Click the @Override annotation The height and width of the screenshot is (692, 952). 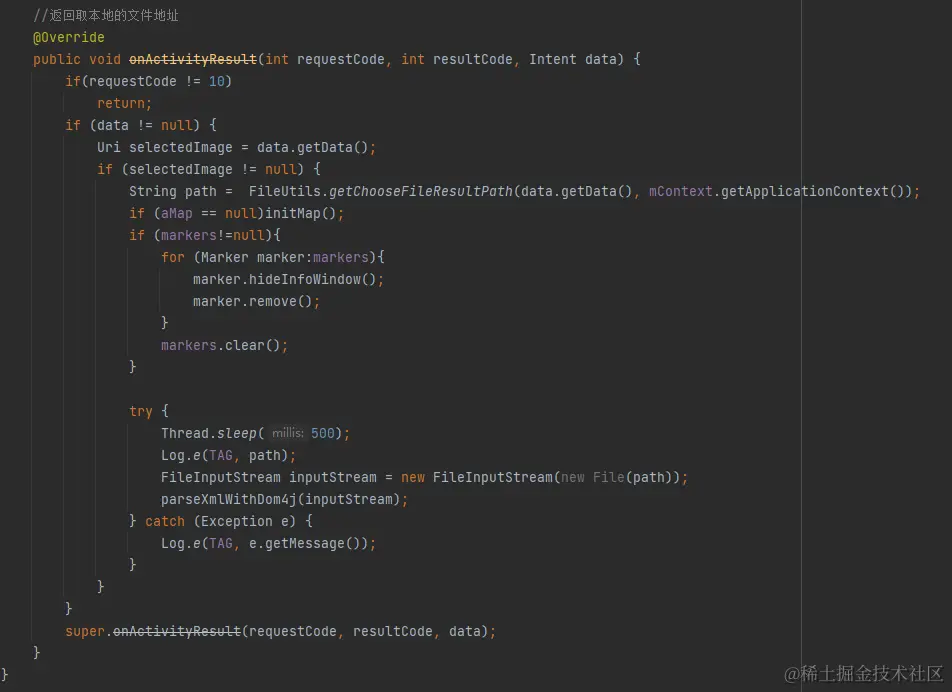[x=69, y=38]
